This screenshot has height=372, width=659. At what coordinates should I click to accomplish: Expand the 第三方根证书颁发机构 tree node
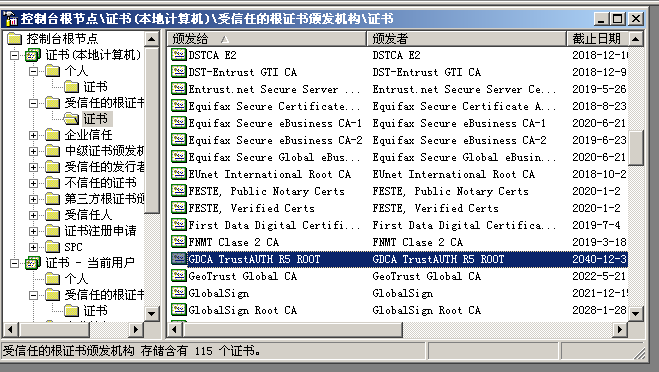click(34, 199)
